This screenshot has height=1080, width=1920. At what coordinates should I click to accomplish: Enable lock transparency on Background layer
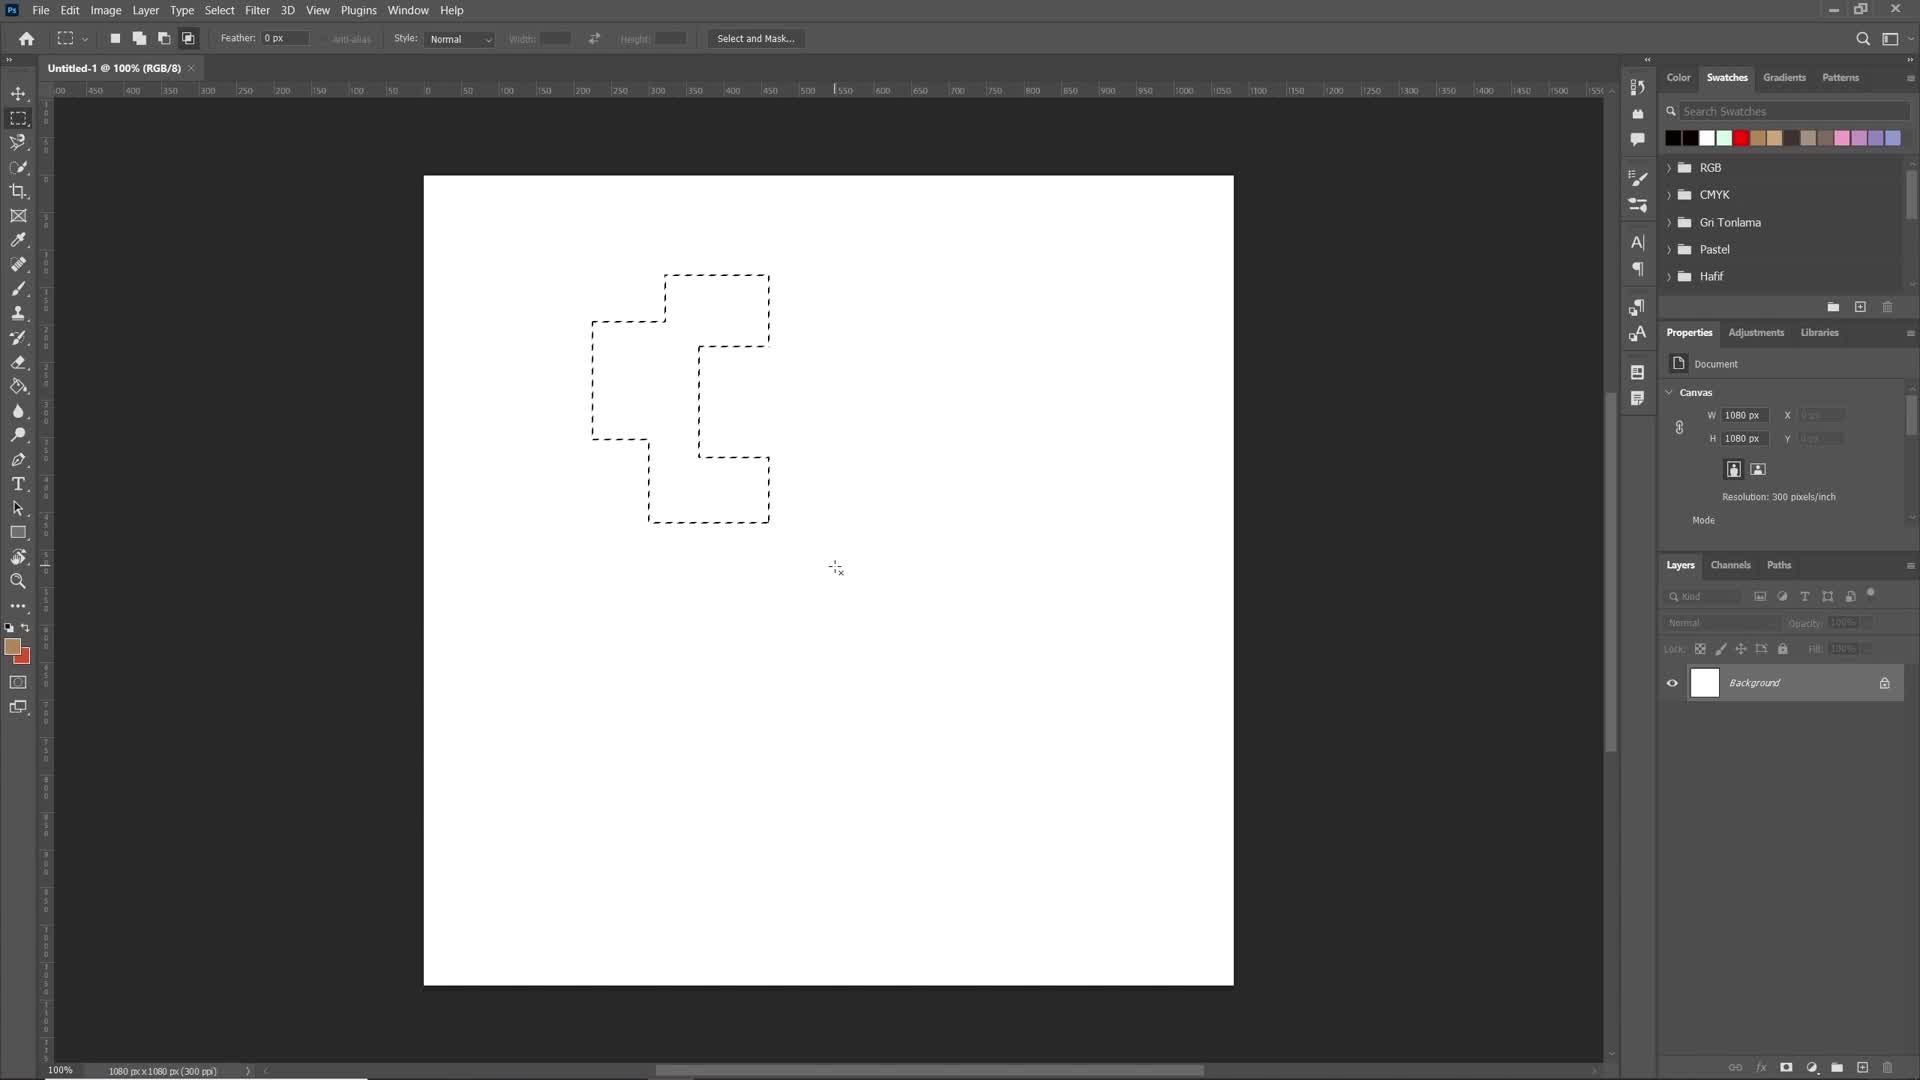click(x=1700, y=649)
